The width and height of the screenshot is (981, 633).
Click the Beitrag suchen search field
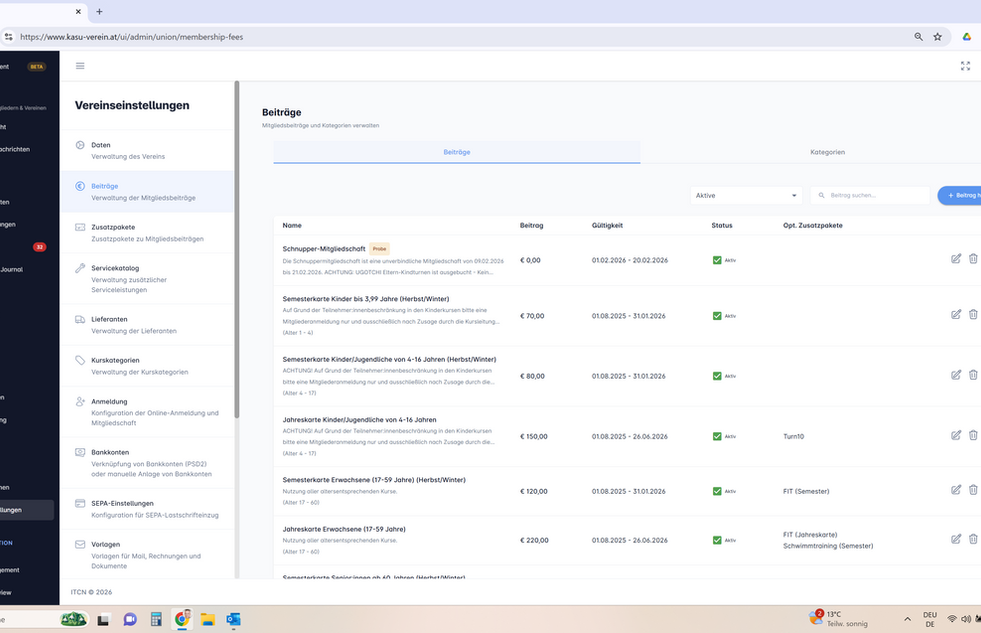(870, 195)
